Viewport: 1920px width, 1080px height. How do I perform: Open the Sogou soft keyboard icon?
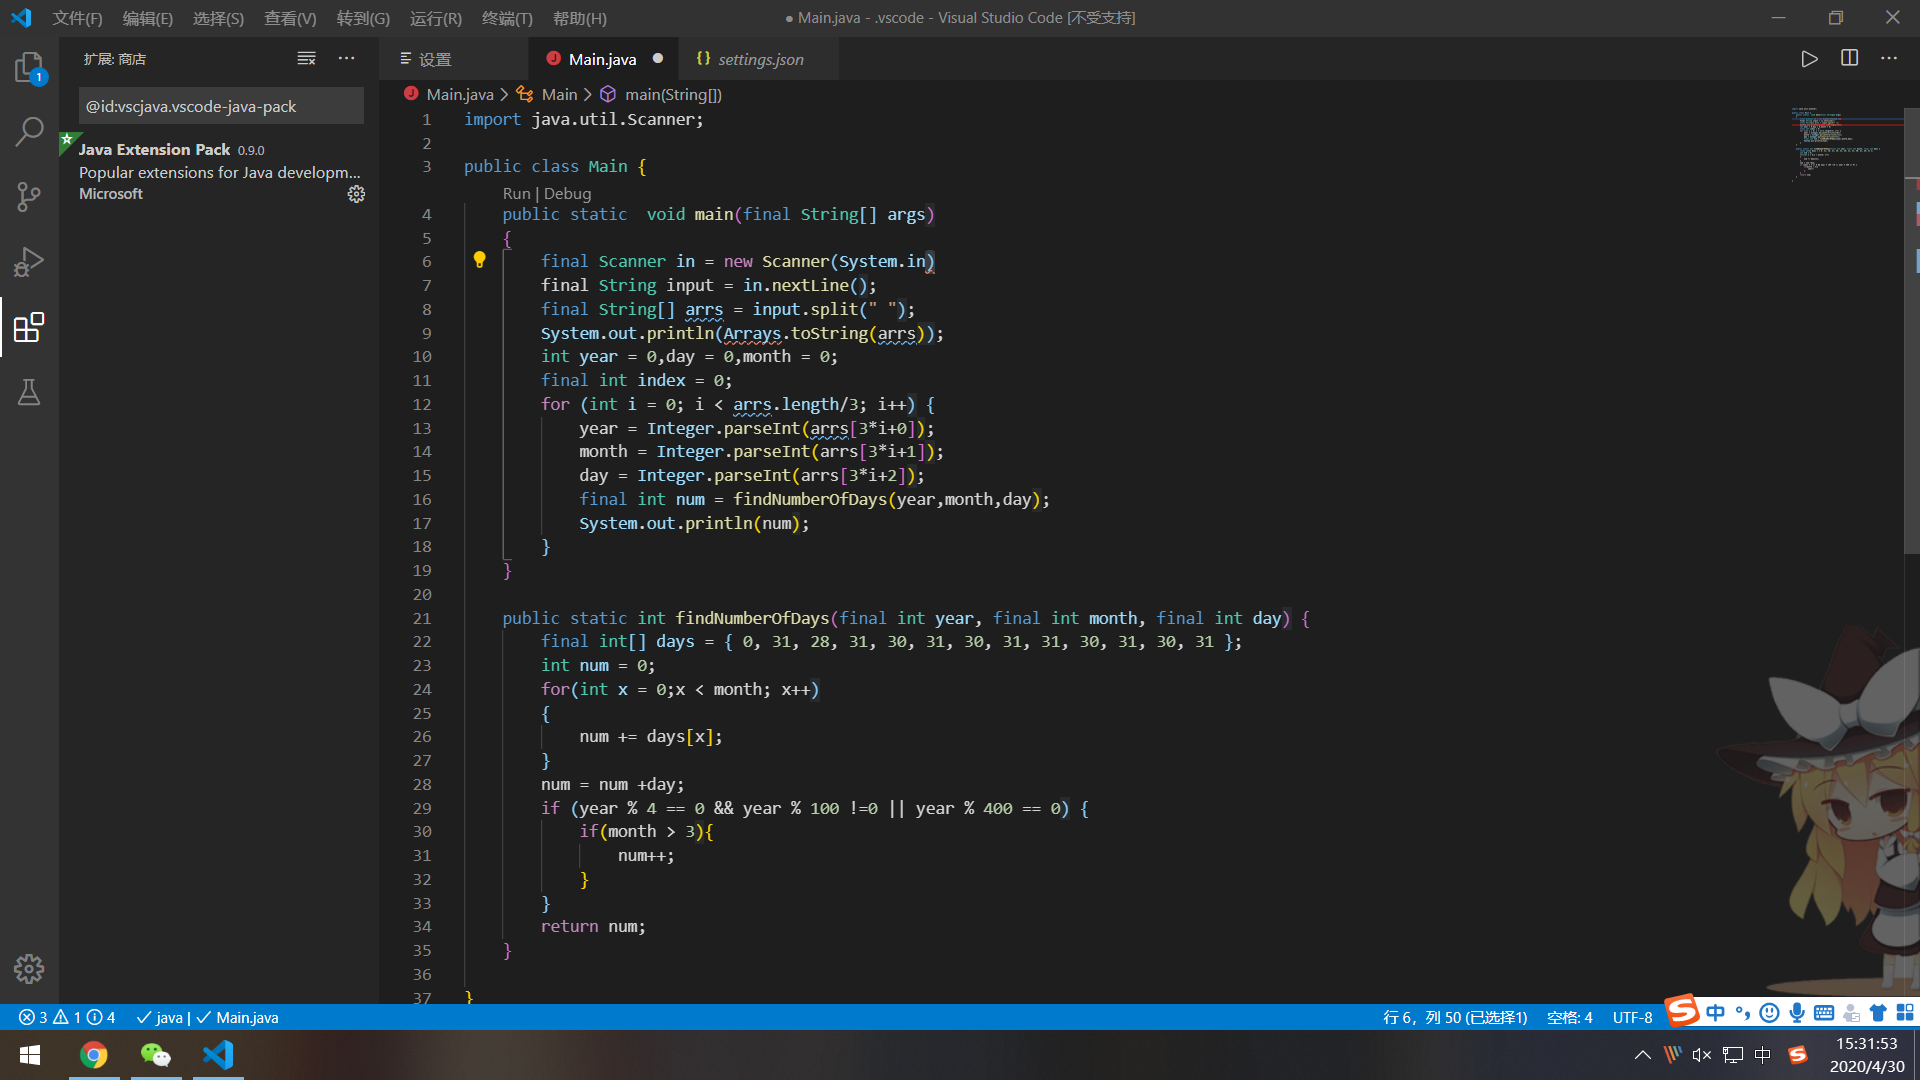pos(1824,1013)
